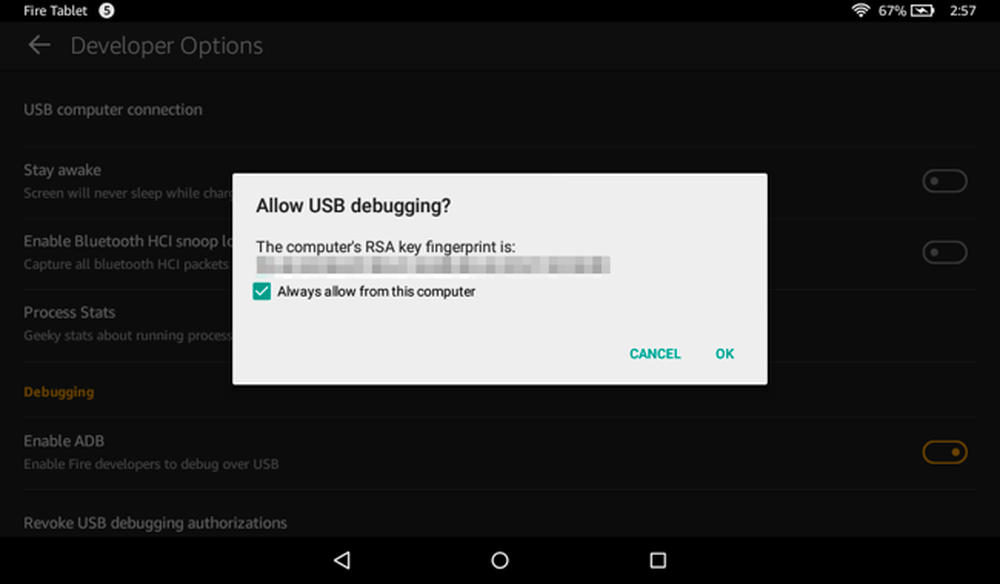This screenshot has height=584, width=1000.
Task: Tap the Android back navigation triangle
Action: pyautogui.click(x=342, y=560)
